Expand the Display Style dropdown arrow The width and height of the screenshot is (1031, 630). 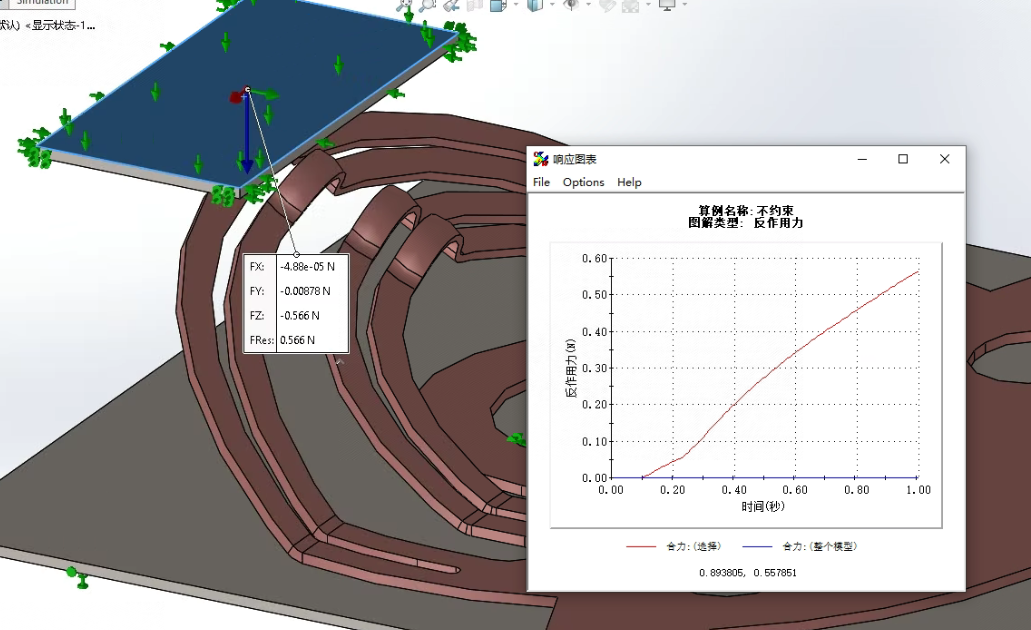click(x=553, y=6)
